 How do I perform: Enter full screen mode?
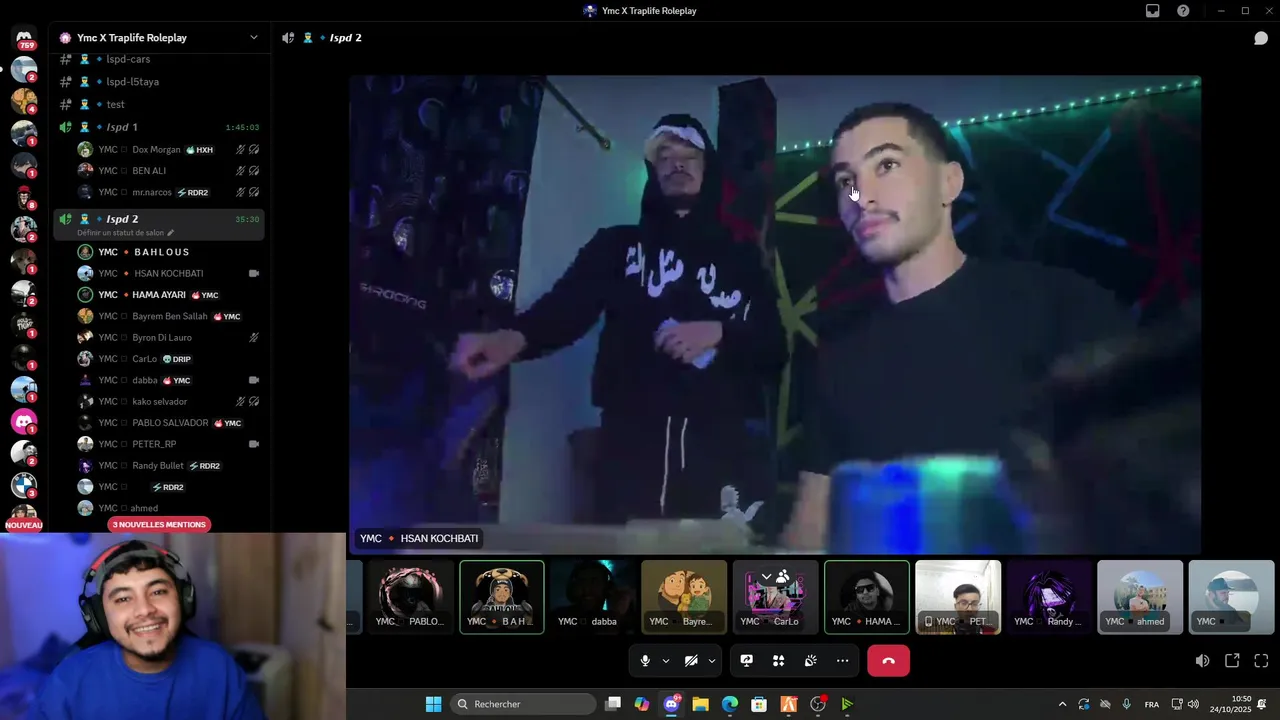[x=1261, y=661]
